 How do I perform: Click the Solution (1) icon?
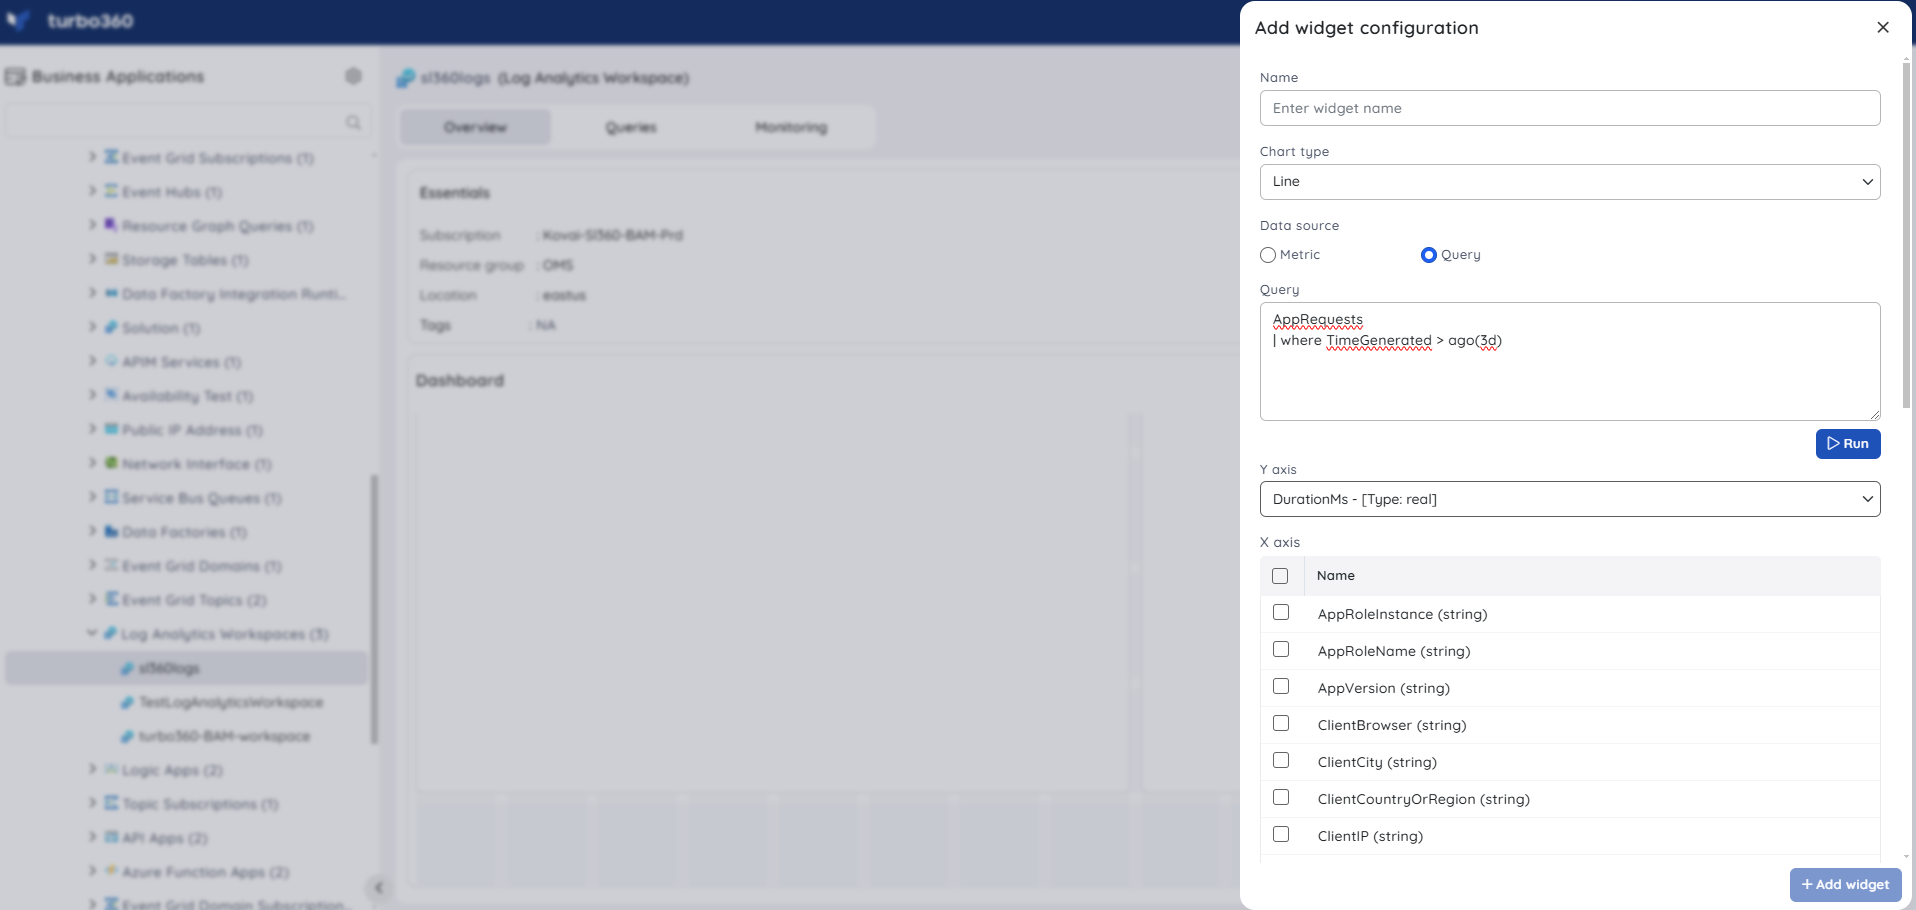tap(111, 327)
